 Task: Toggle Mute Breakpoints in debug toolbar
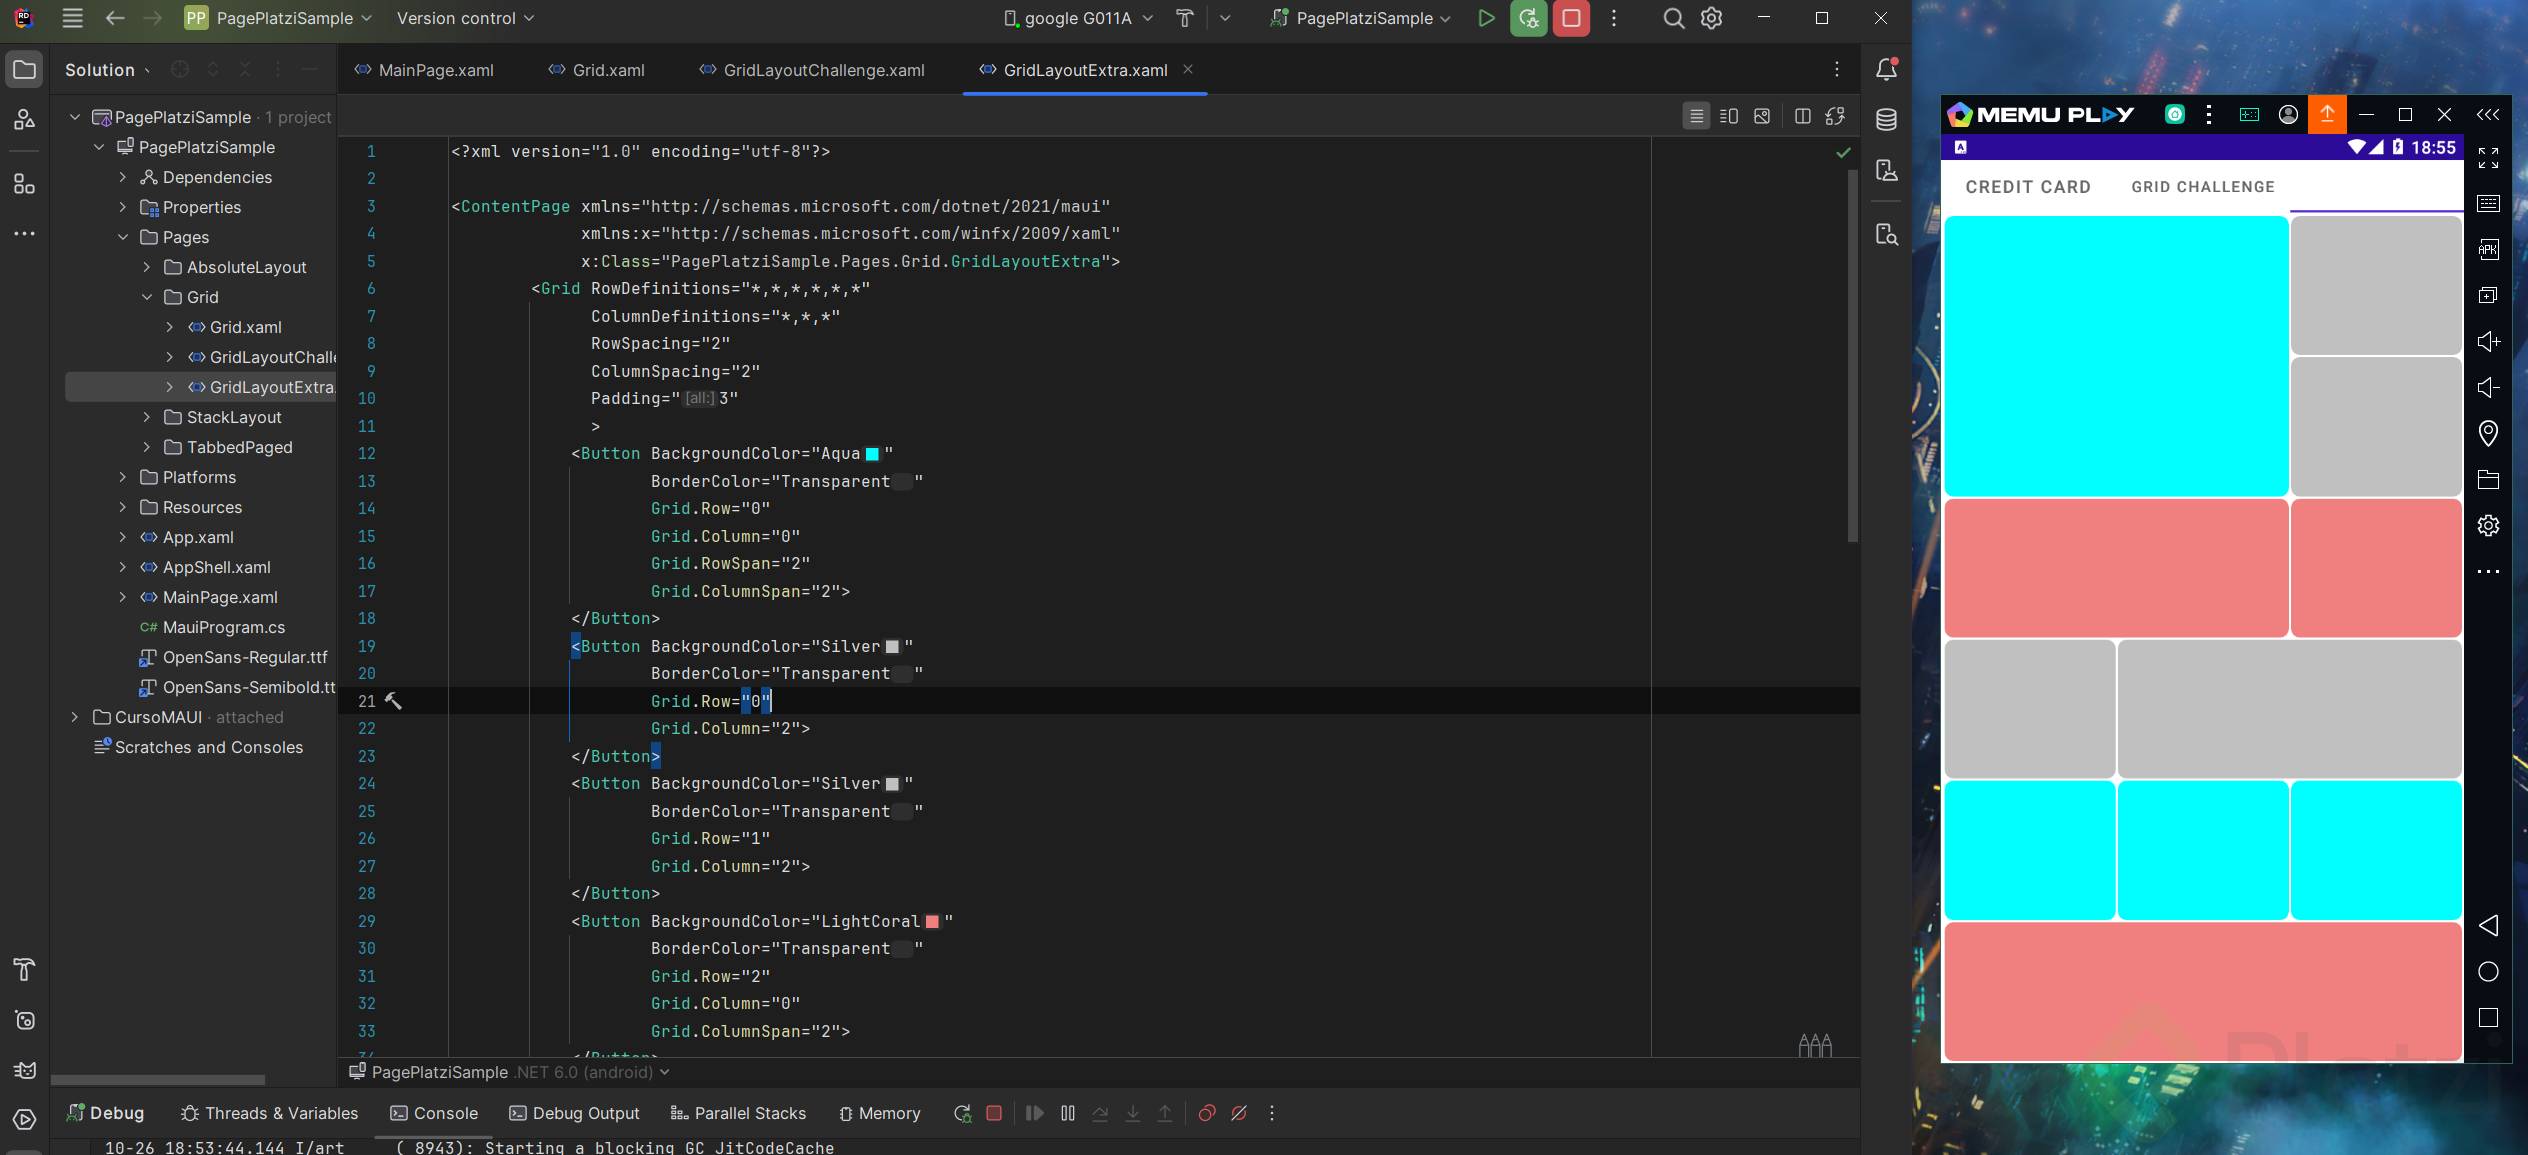(x=1239, y=1113)
